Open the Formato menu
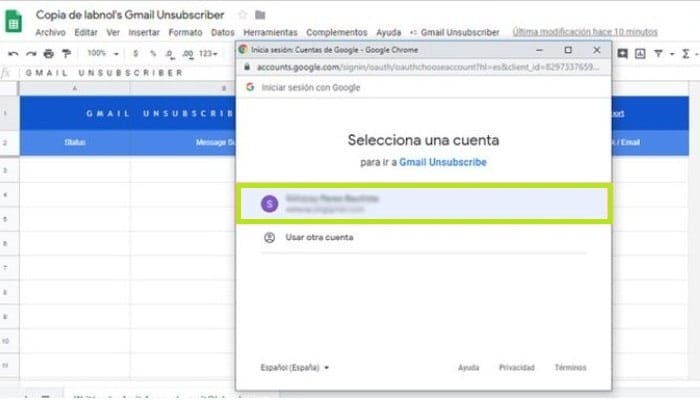Image resolution: width=700 pixels, height=400 pixels. 185,33
